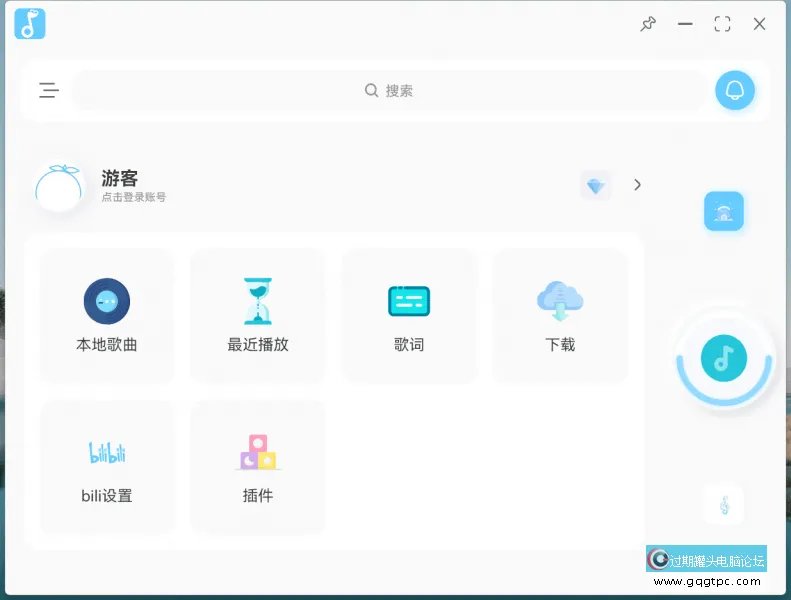Click the 点击登录账号 login link
Viewport: 791px width, 600px height.
134,197
